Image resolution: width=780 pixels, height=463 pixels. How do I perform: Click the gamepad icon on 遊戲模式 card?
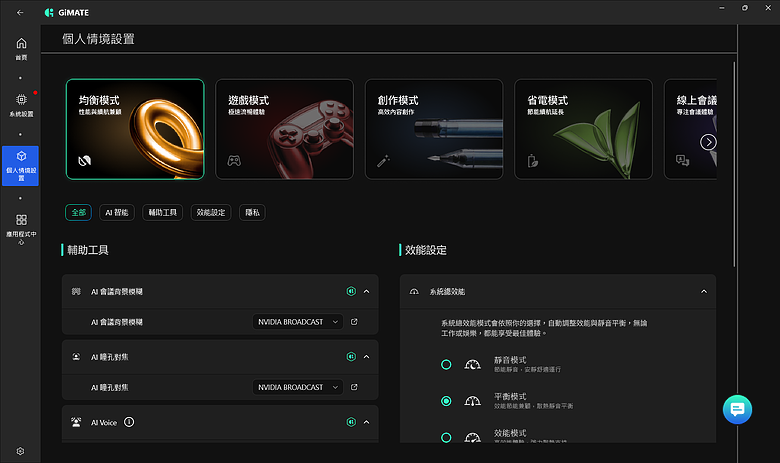tap(234, 161)
